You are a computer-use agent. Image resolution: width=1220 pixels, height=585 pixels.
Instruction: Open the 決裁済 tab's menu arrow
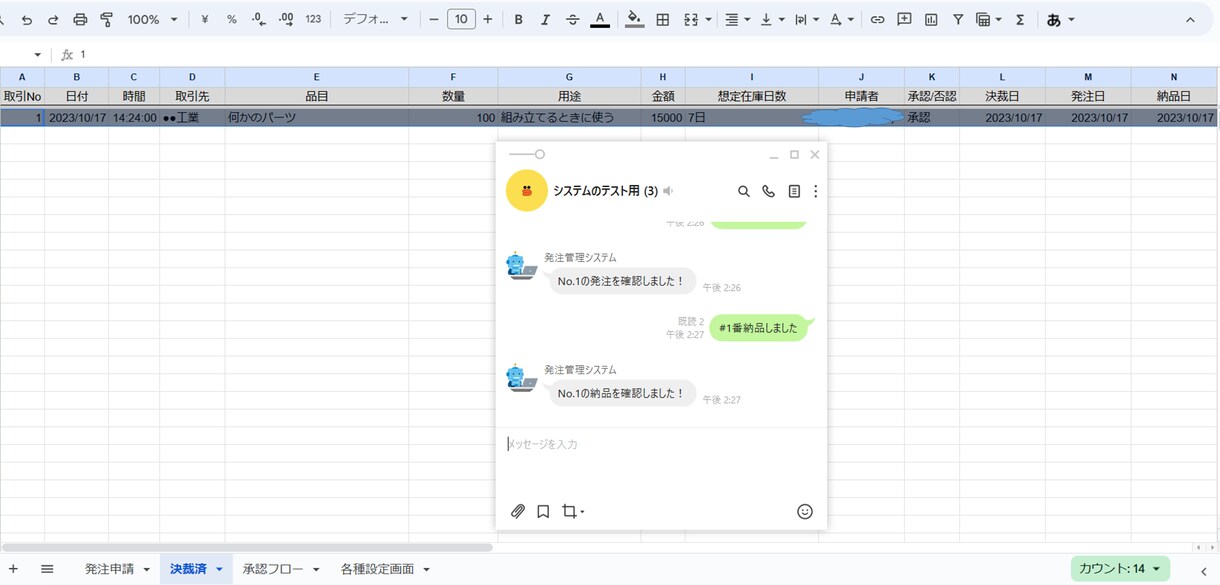coord(219,569)
